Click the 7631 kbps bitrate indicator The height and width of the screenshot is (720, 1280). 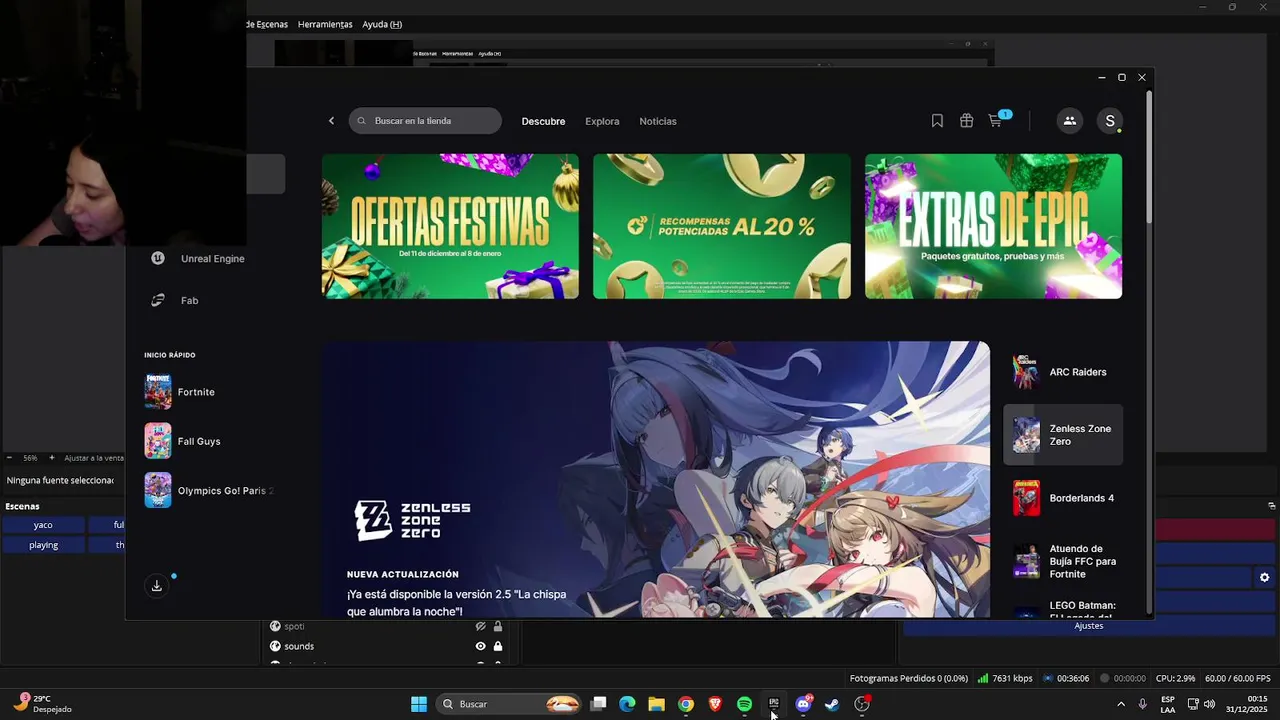pos(1005,678)
